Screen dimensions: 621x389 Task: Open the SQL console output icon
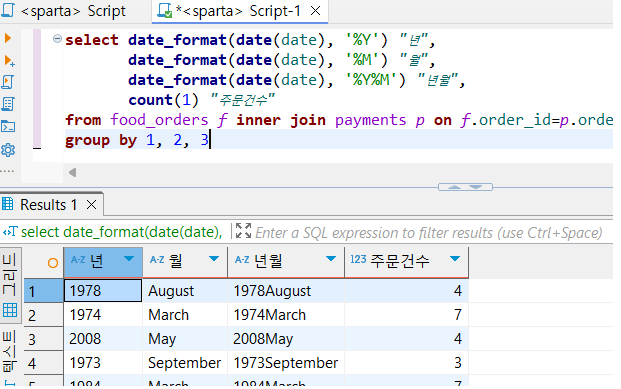pyautogui.click(x=8, y=127)
